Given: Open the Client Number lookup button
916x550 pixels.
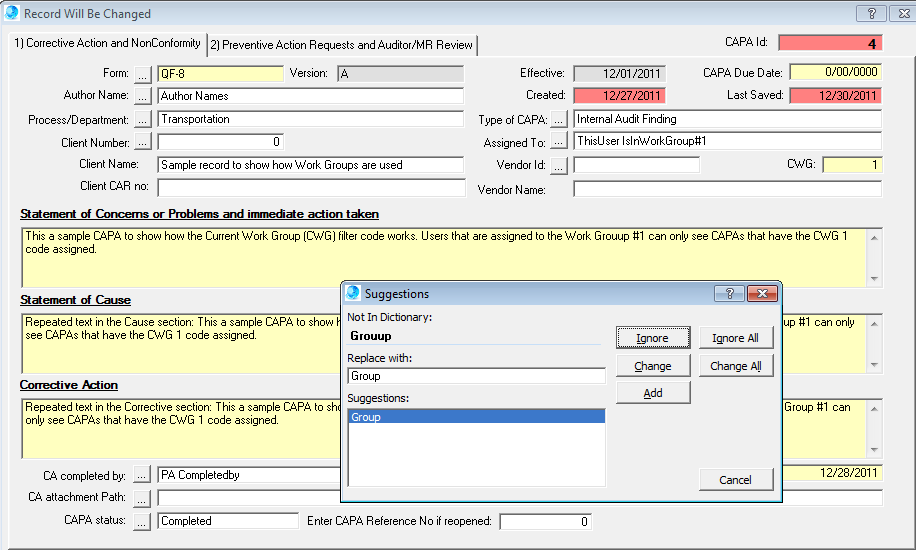Looking at the screenshot, I should [142, 143].
